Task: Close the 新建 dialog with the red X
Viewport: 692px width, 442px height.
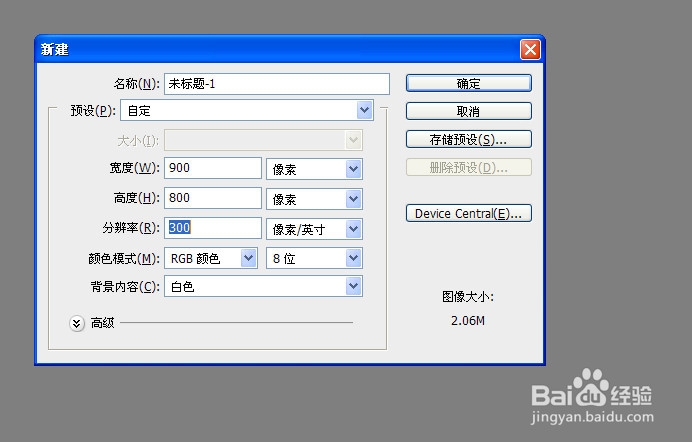Action: [x=530, y=49]
